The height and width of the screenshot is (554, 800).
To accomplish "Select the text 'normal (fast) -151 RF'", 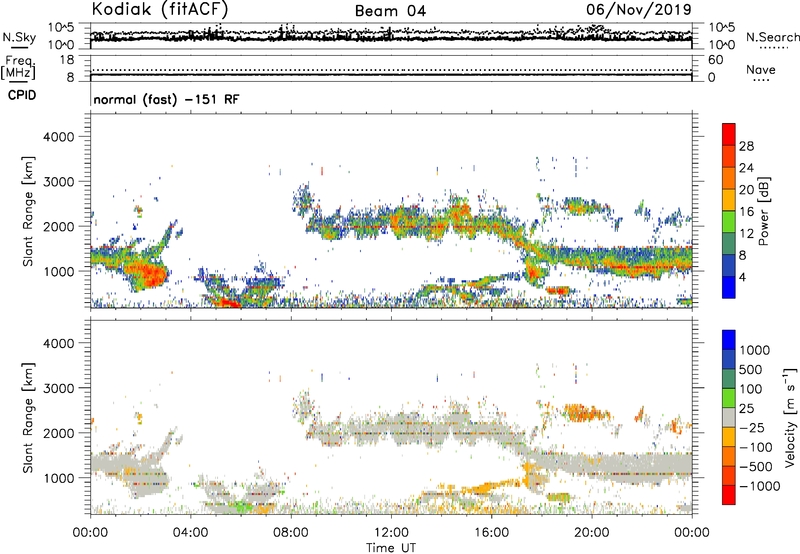I will tap(166, 99).
